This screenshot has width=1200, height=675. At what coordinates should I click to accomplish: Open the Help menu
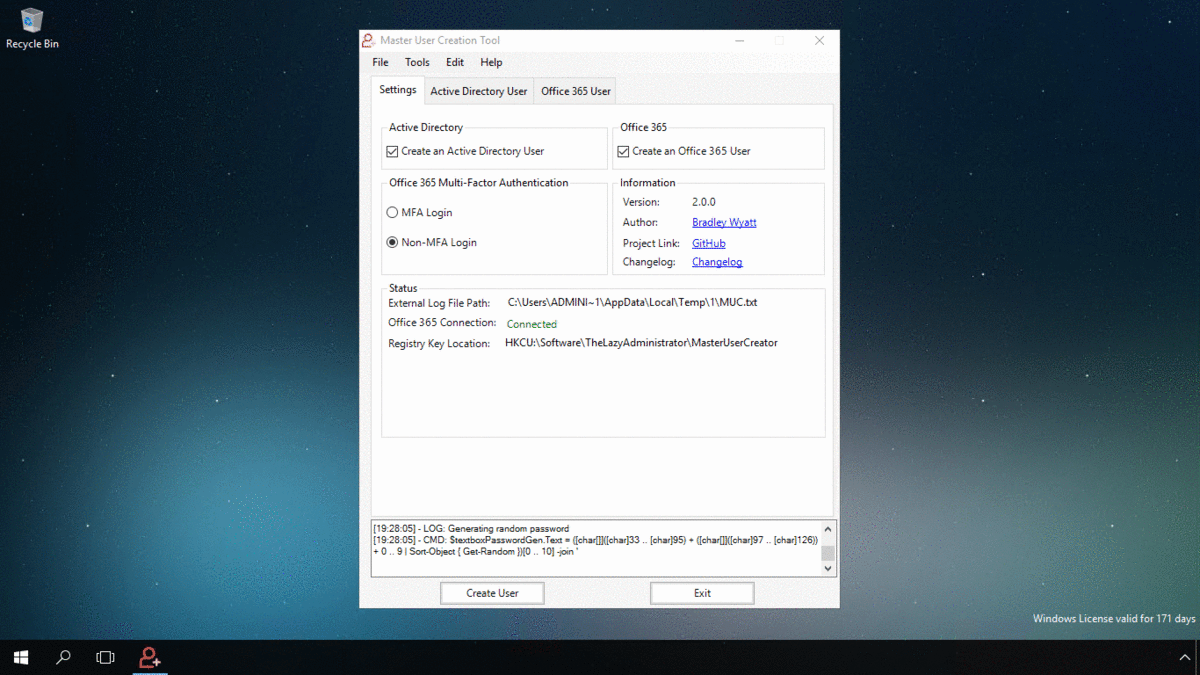[x=491, y=62]
